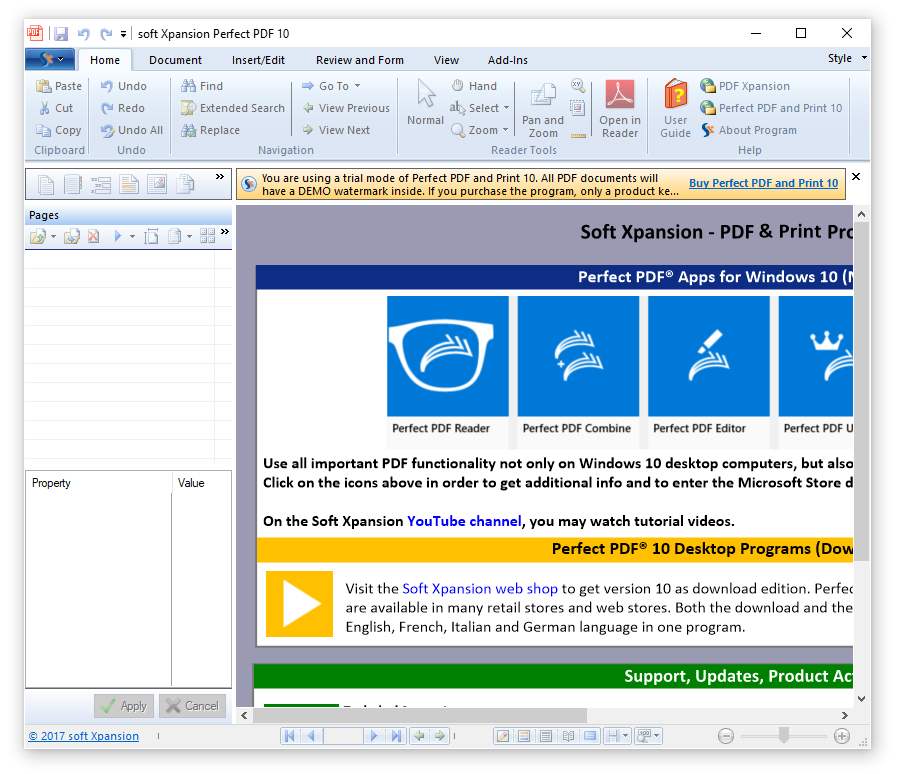Image resolution: width=913 pixels, height=774 pixels.
Task: Click the snapshot selection icon
Action: (578, 108)
